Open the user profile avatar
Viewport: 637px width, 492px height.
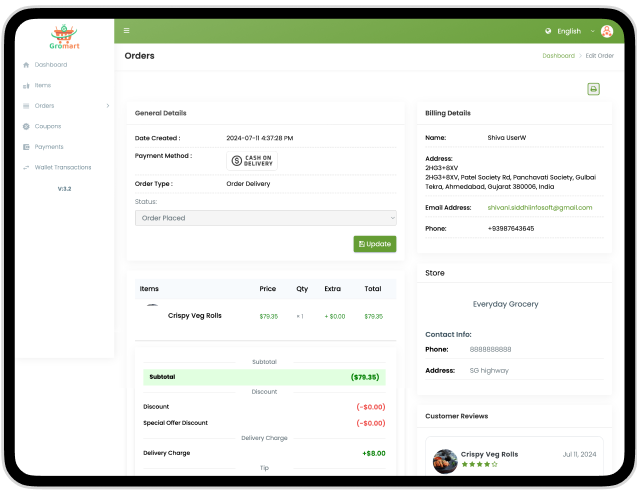pos(607,31)
